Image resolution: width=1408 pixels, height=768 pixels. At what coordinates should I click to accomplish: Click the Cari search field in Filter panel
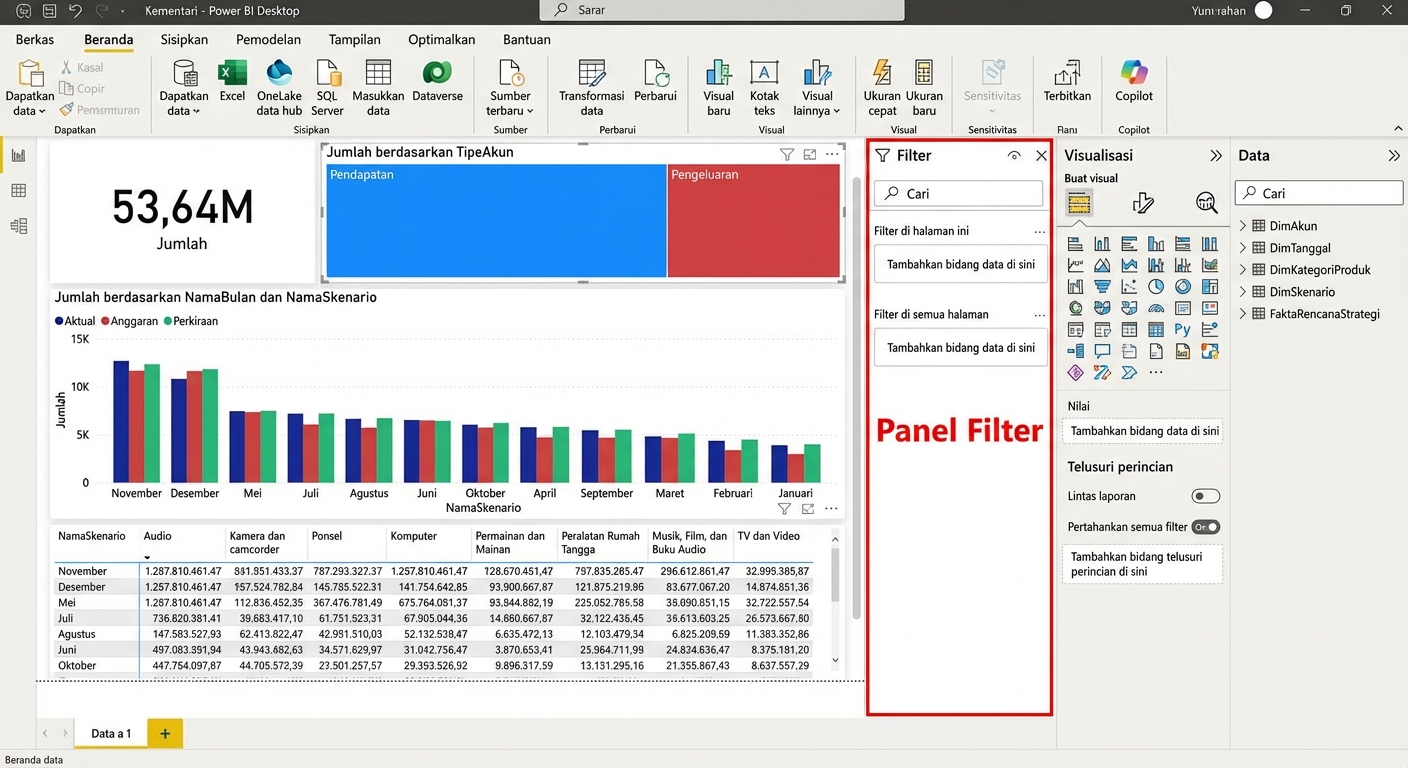tap(957, 193)
